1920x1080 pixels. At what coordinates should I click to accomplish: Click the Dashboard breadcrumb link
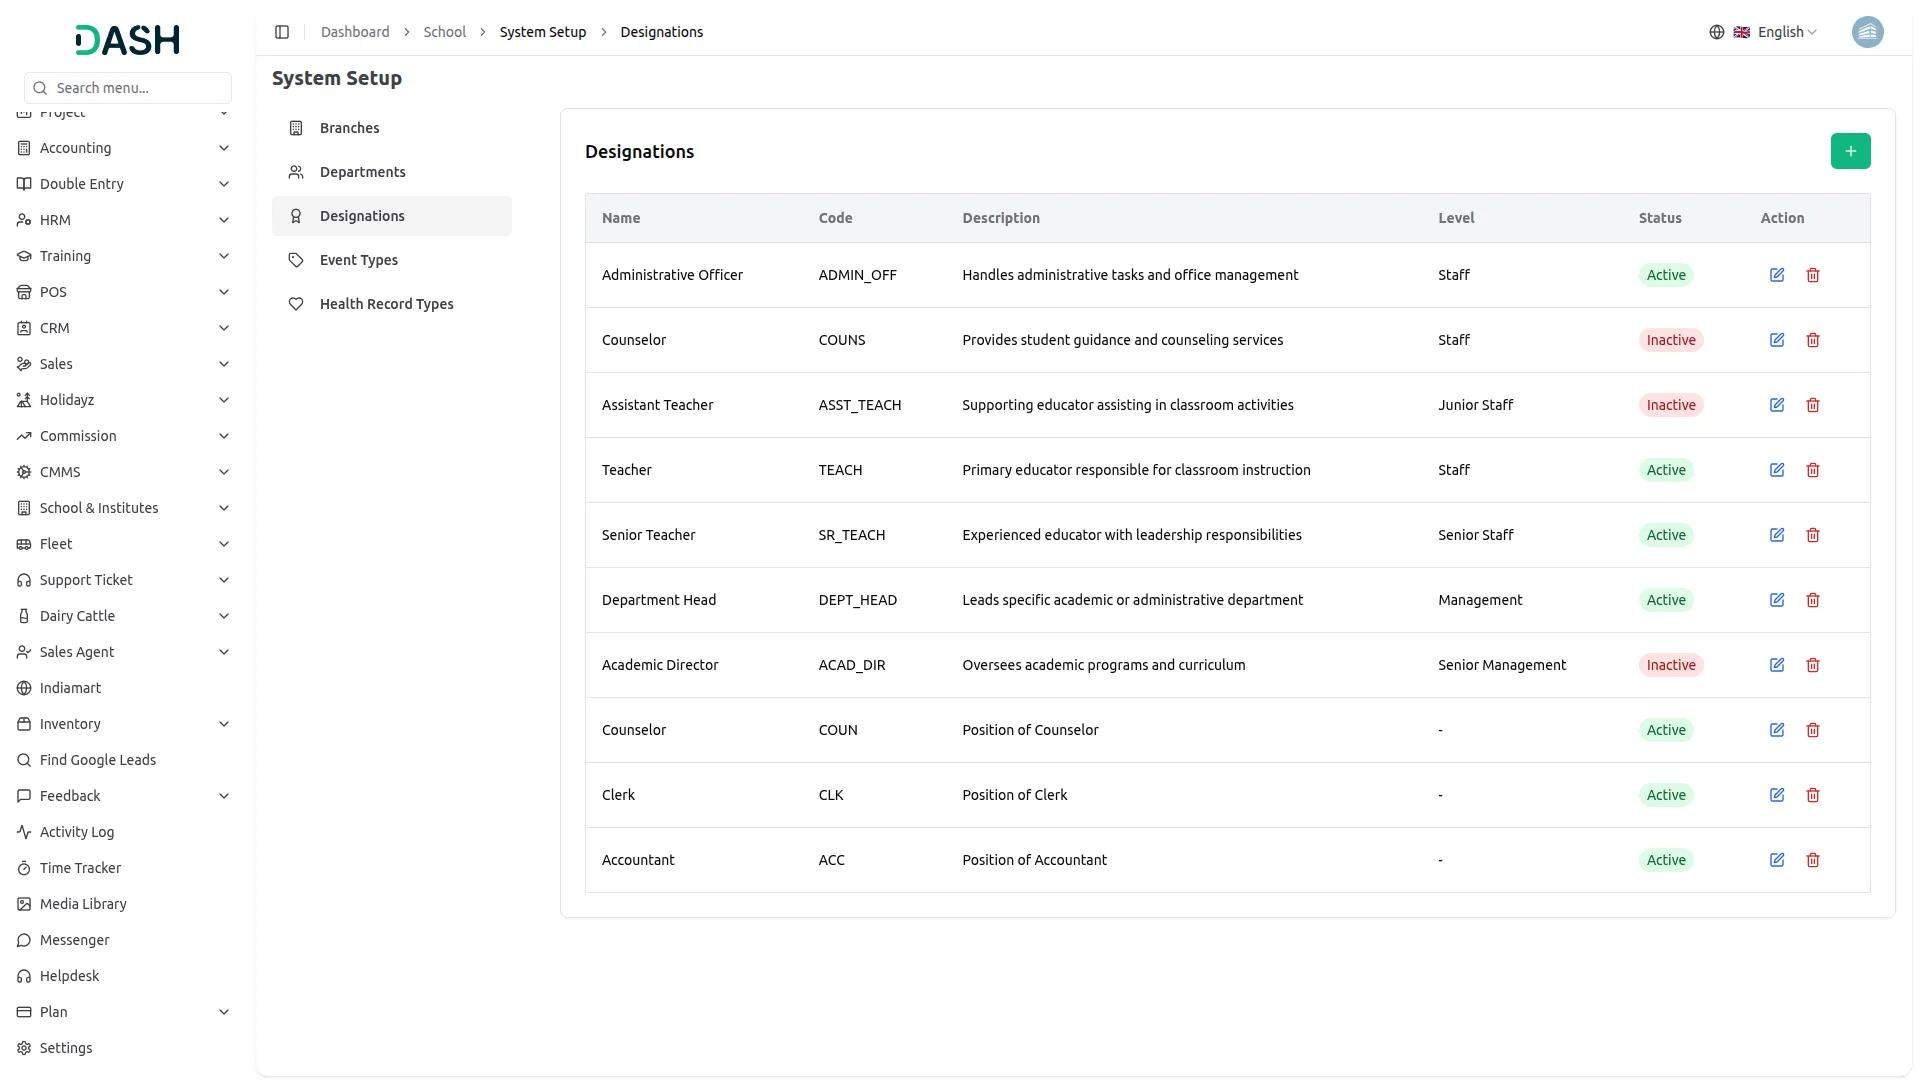(x=355, y=32)
